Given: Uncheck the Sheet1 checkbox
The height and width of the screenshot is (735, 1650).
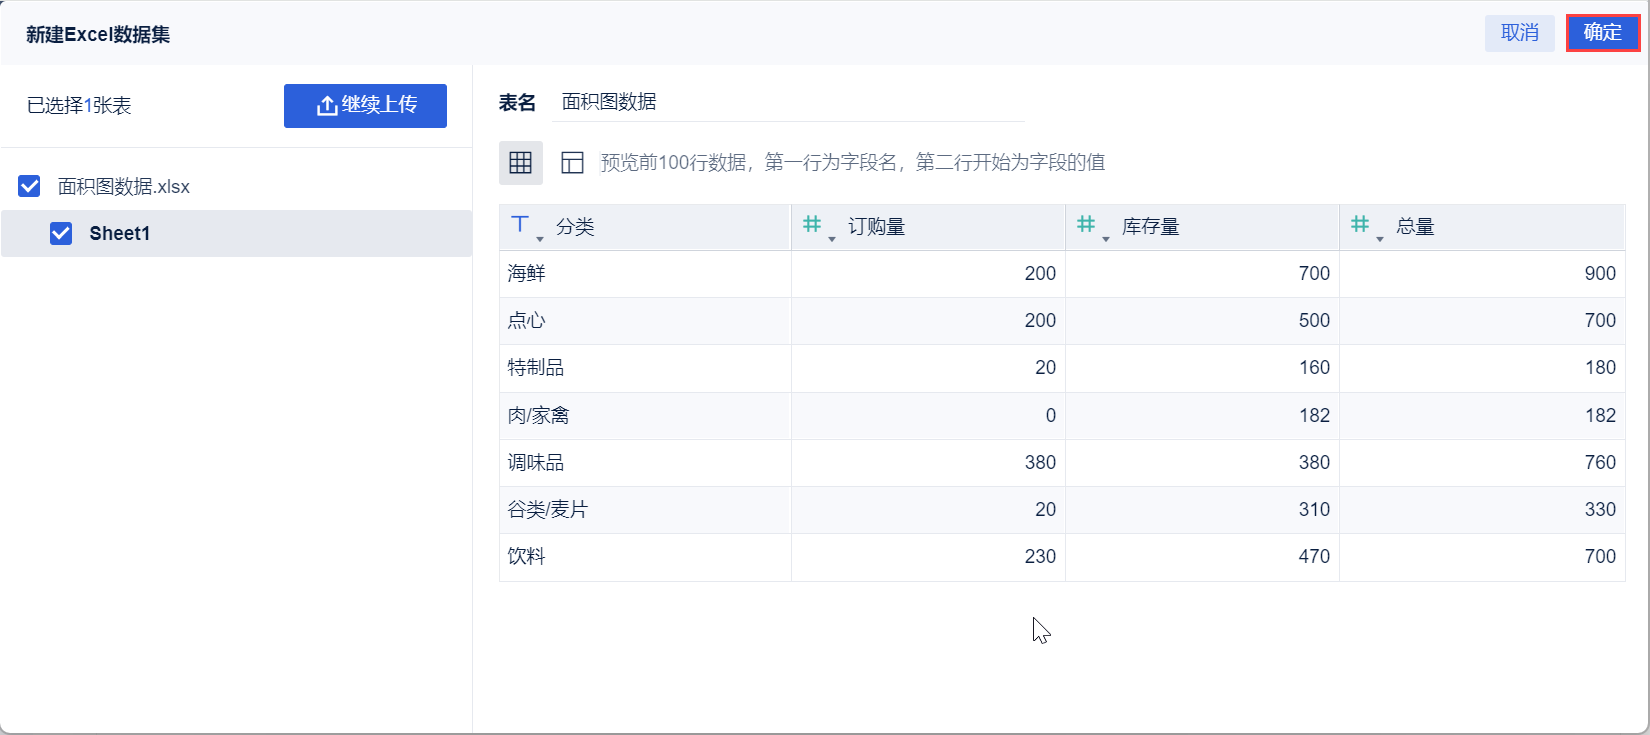Looking at the screenshot, I should (x=61, y=233).
